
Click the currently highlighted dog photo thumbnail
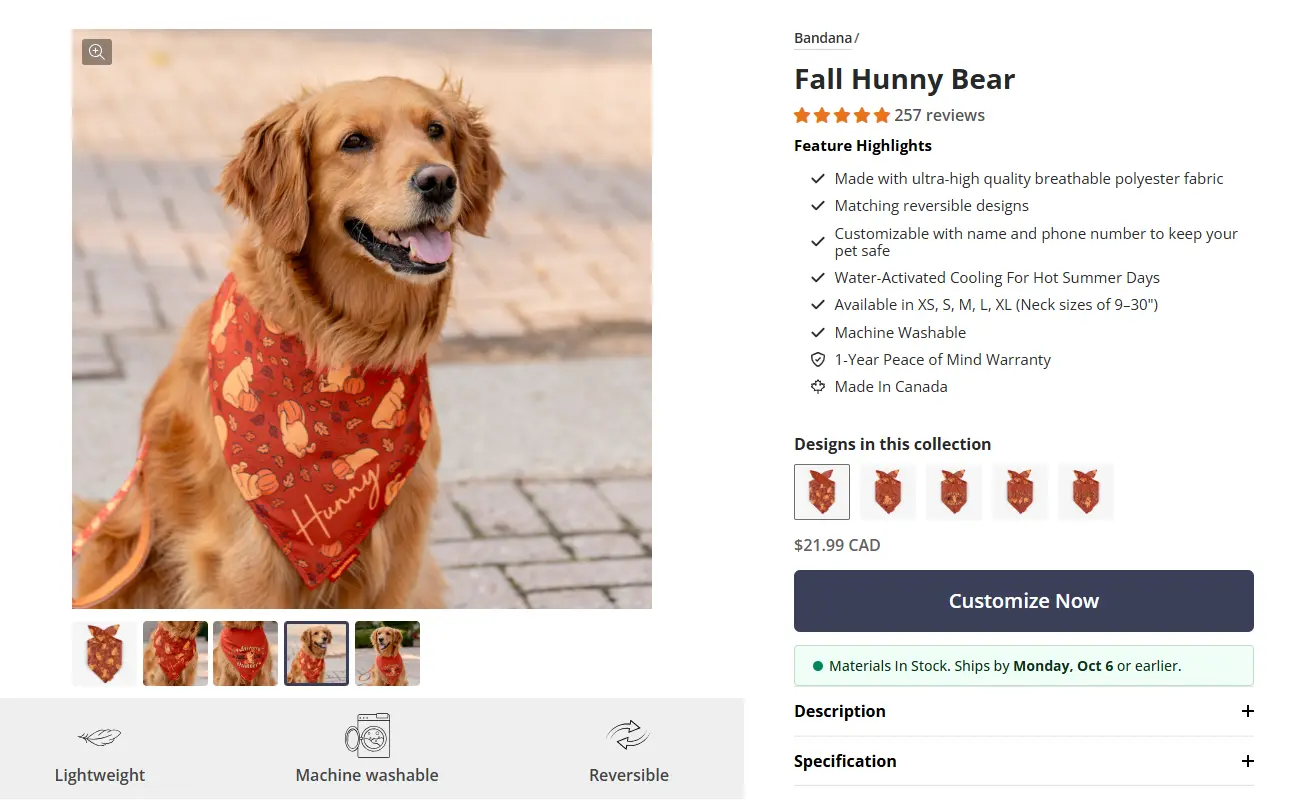(x=316, y=653)
